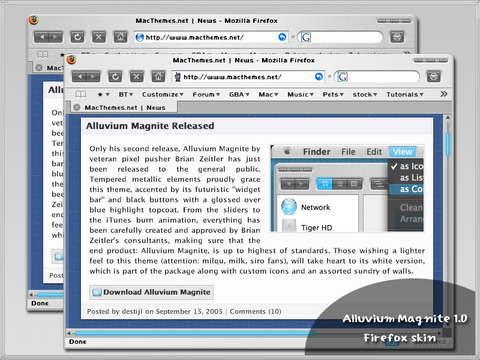Click the back window's Reload icon

pyautogui.click(x=77, y=37)
